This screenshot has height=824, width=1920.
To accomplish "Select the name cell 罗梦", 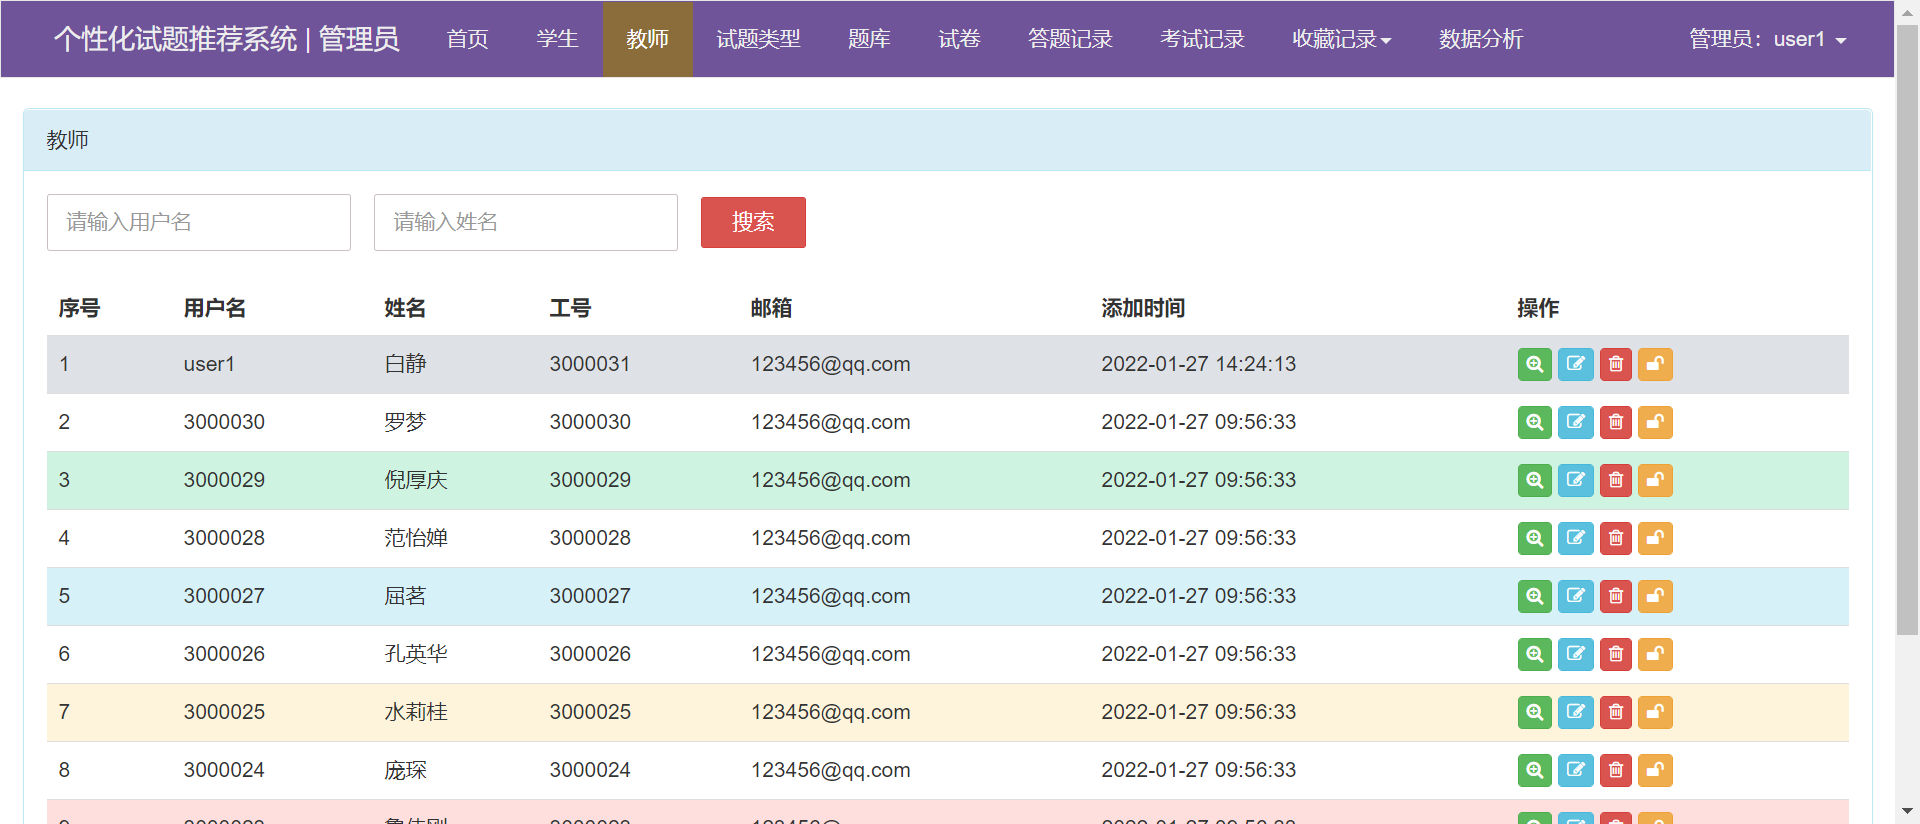I will pyautogui.click(x=405, y=422).
